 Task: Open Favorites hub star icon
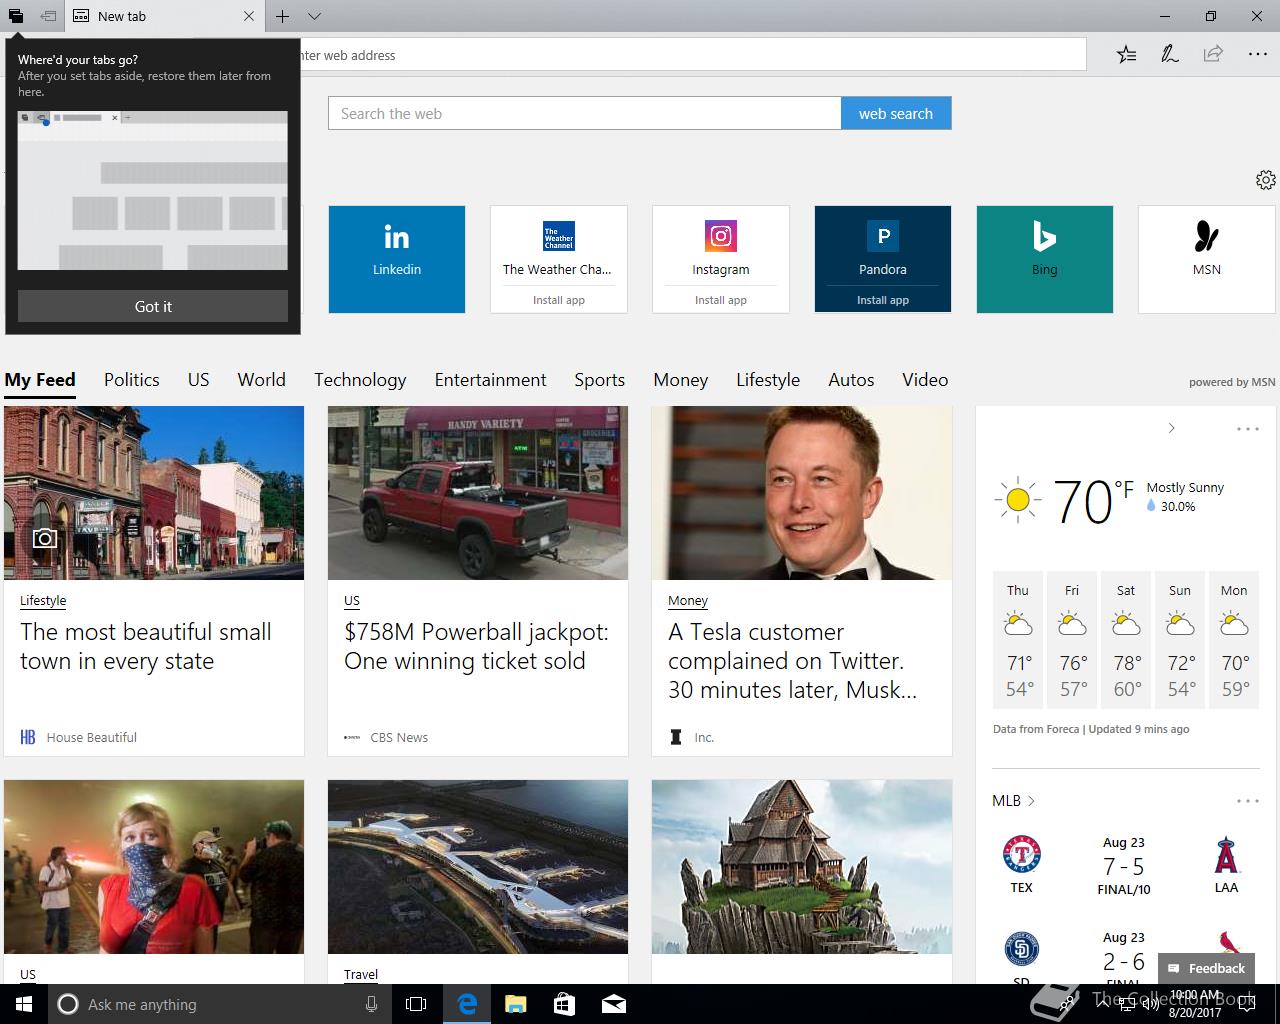(1126, 55)
